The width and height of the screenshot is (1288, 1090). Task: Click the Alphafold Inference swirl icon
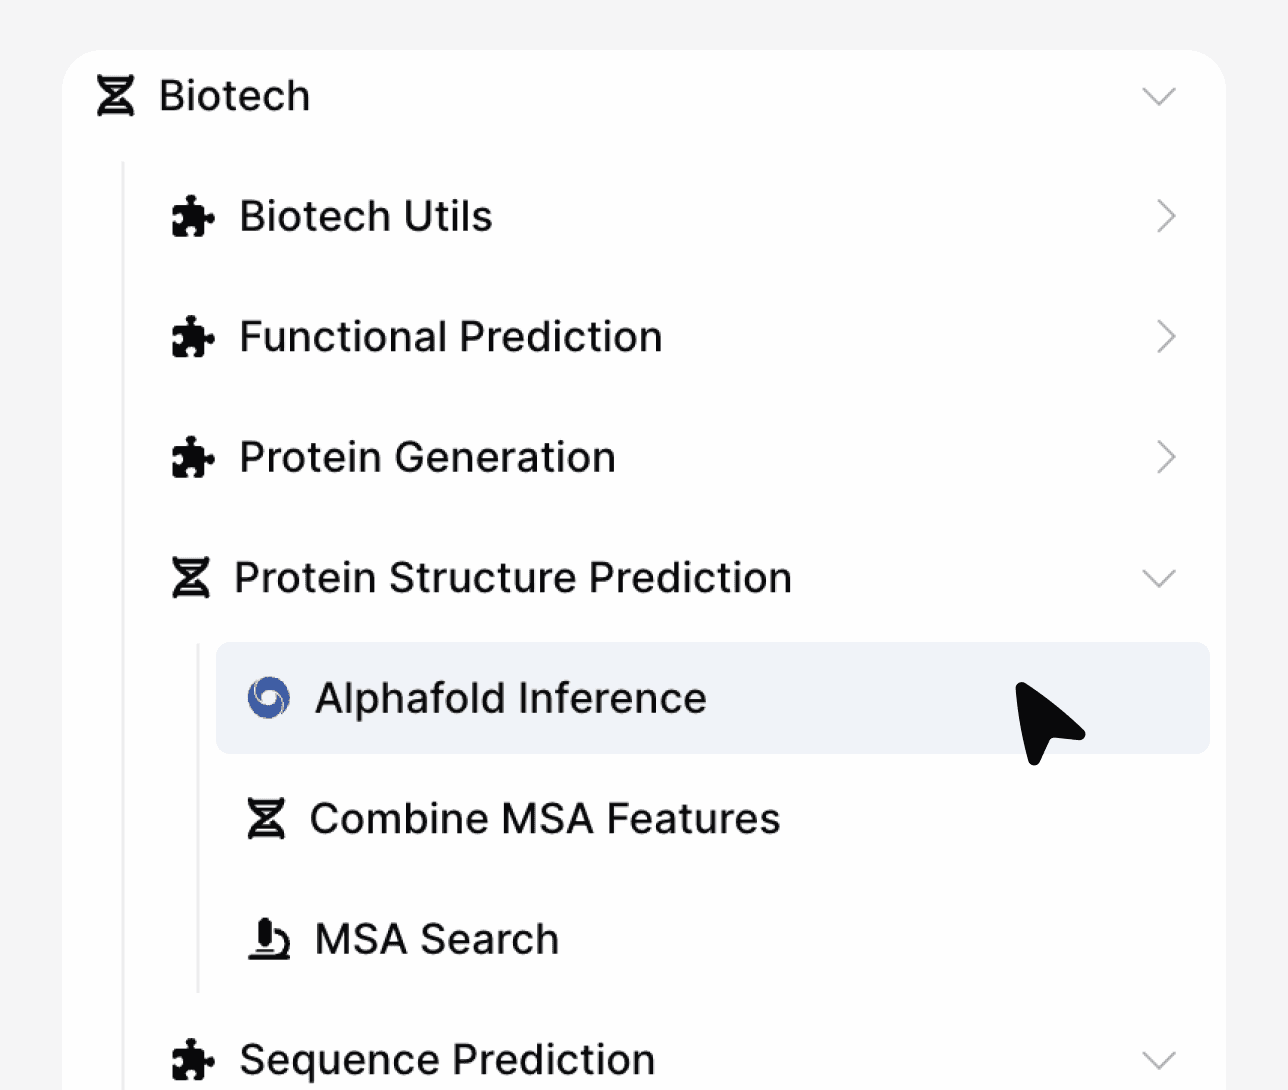pyautogui.click(x=269, y=698)
